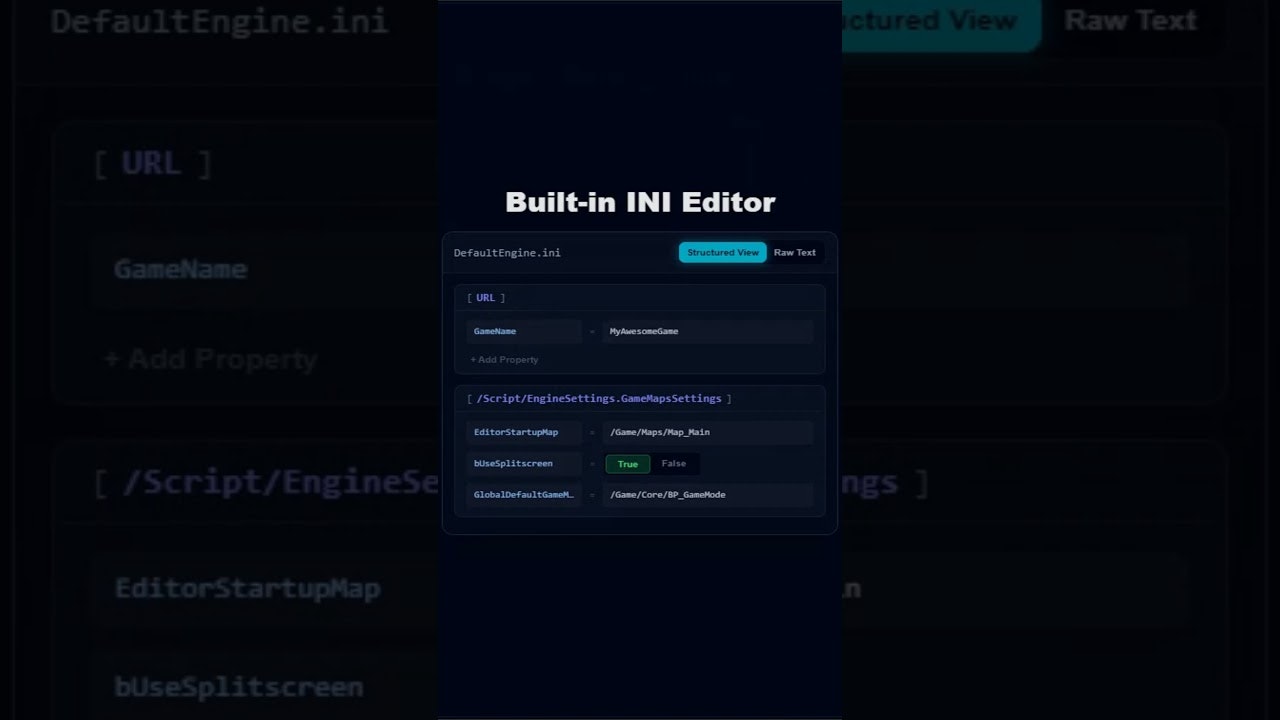Click the small sharp EditorStartupMap key field
Viewport: 1280px width, 720px height.
(524, 432)
